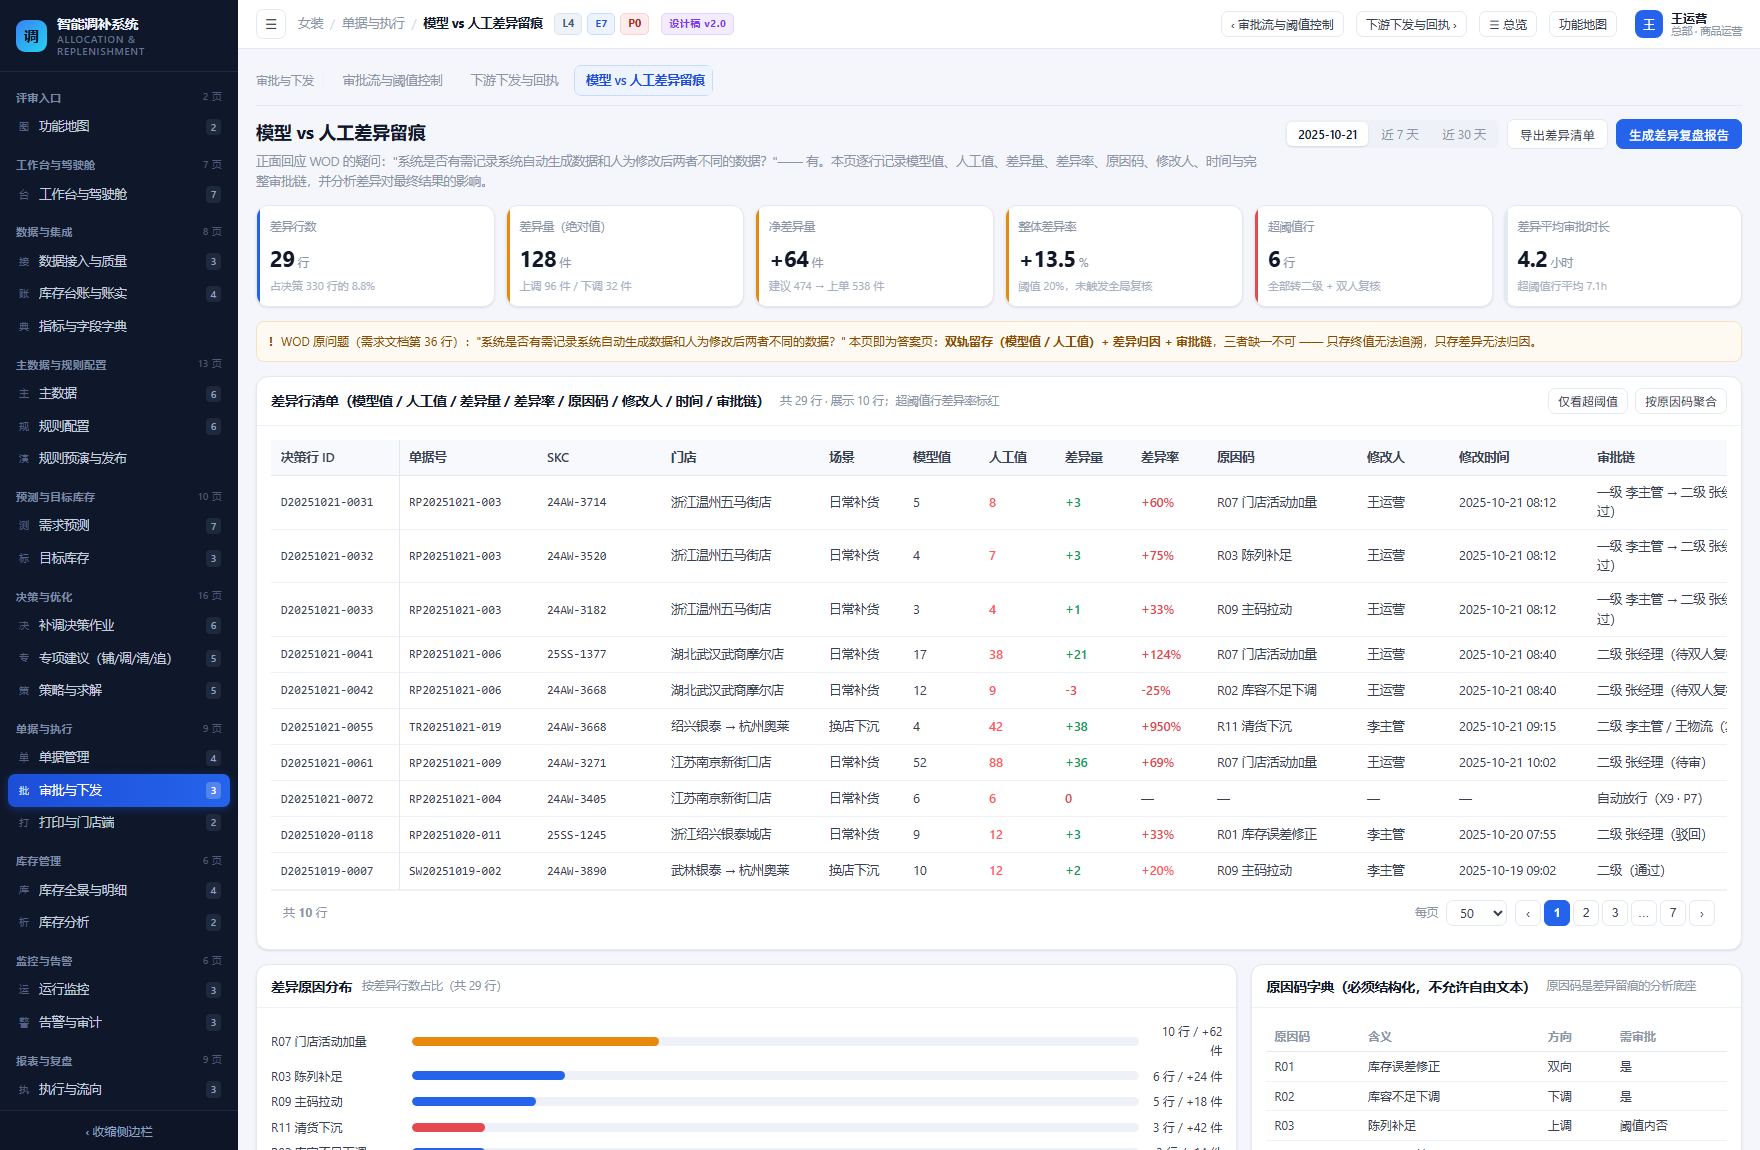Open the page size dropdown showing 50

pos(1476,913)
